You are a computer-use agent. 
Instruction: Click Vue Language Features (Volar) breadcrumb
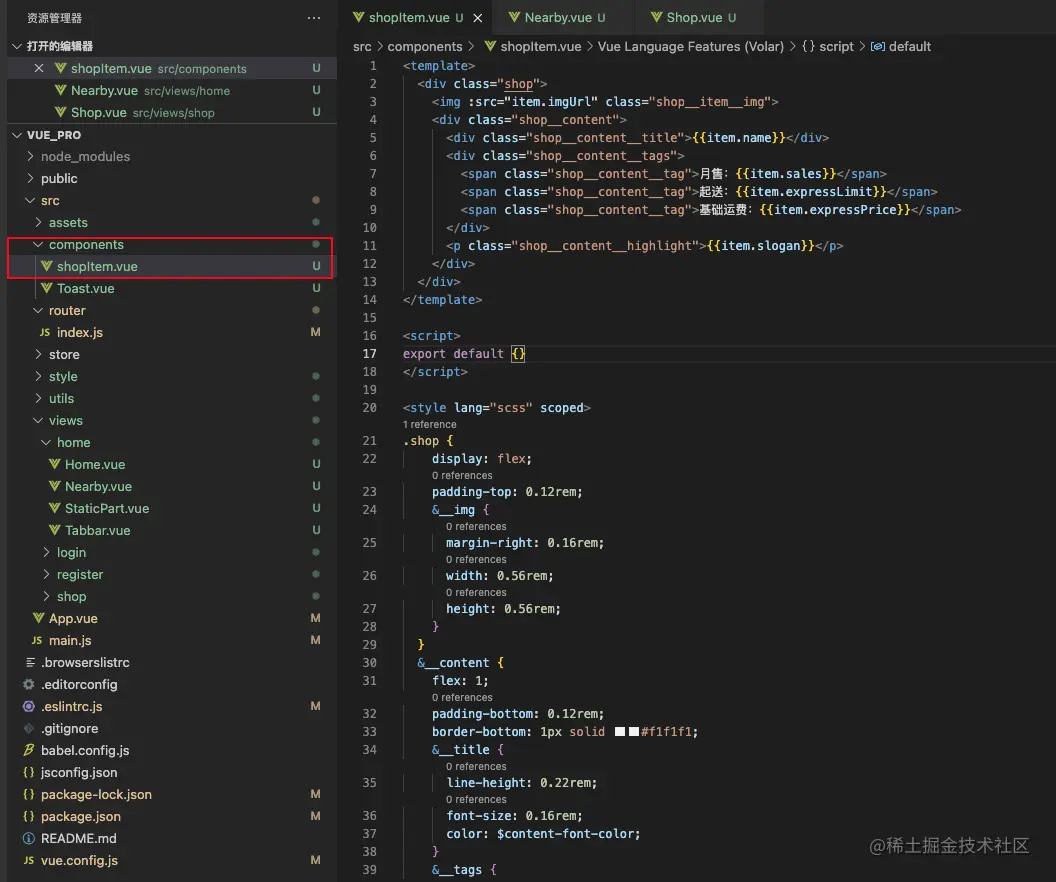691,46
